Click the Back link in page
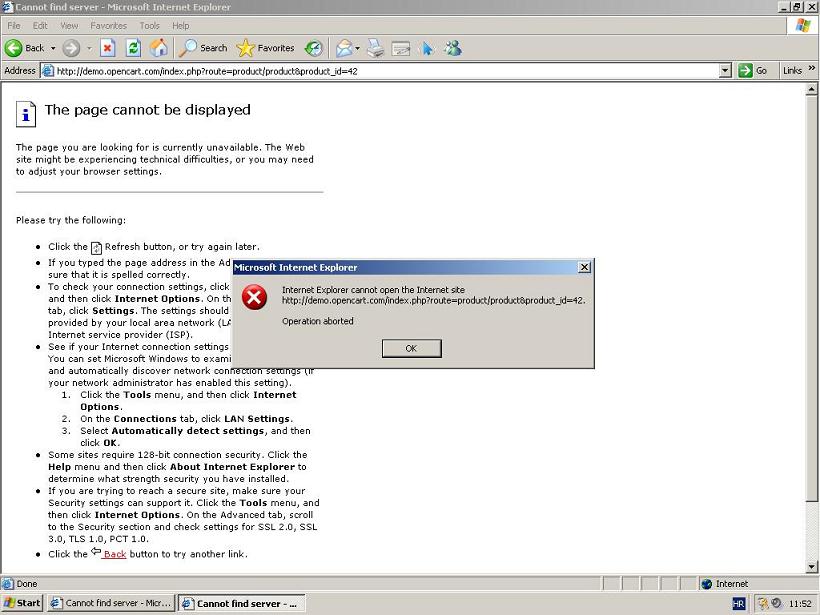Viewport: 820px width, 615px height. point(115,554)
